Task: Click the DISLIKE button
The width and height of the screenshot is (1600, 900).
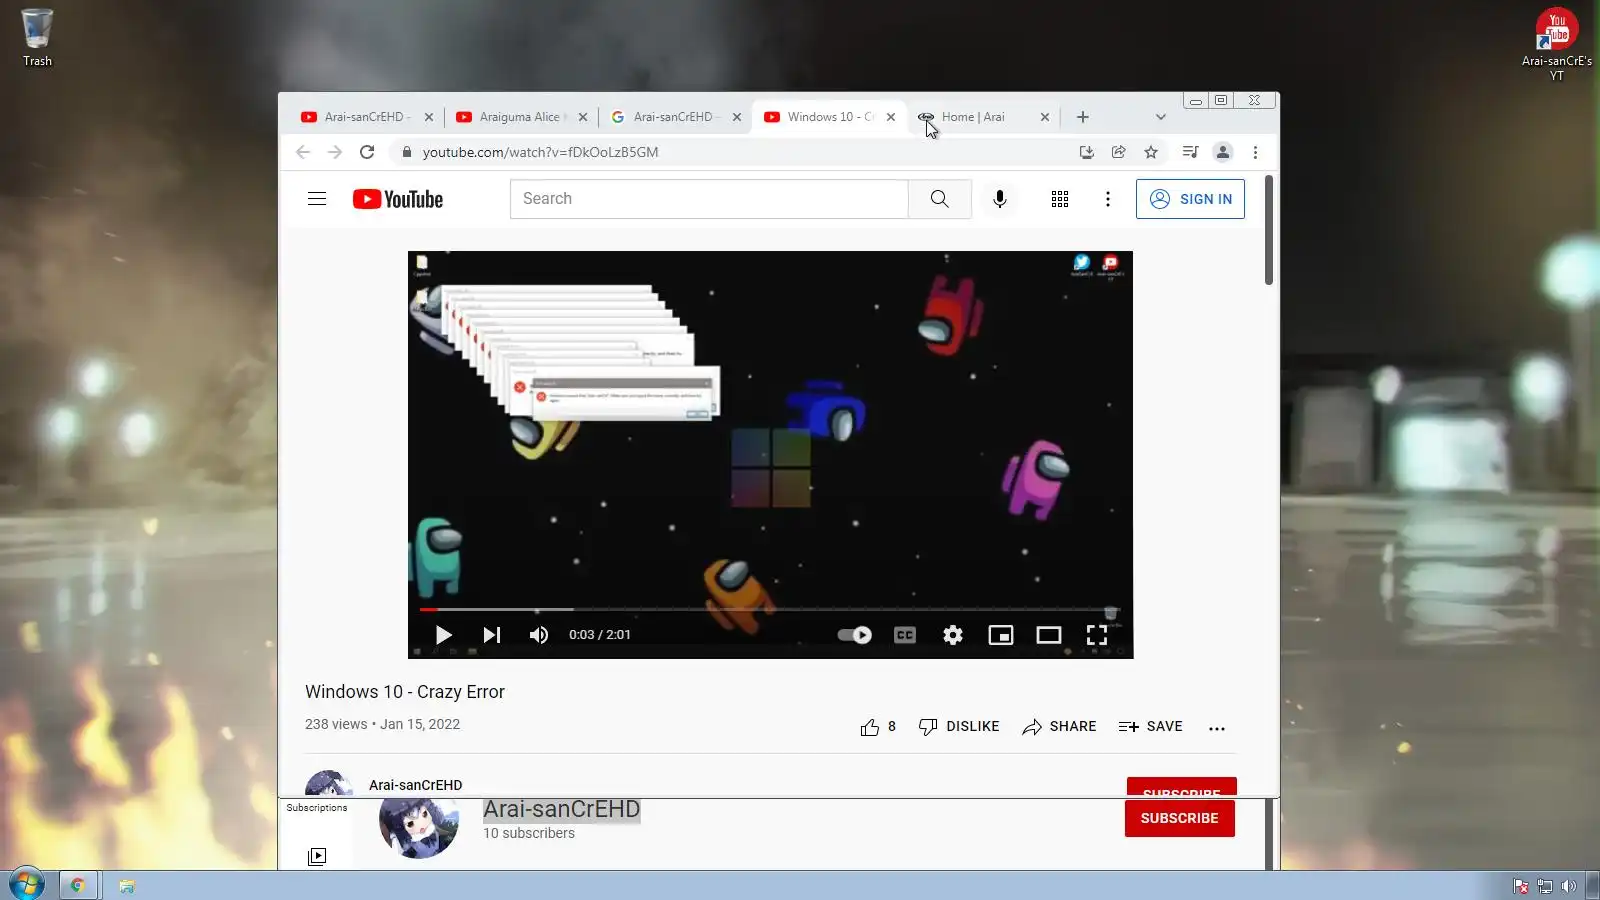Action: 959,727
